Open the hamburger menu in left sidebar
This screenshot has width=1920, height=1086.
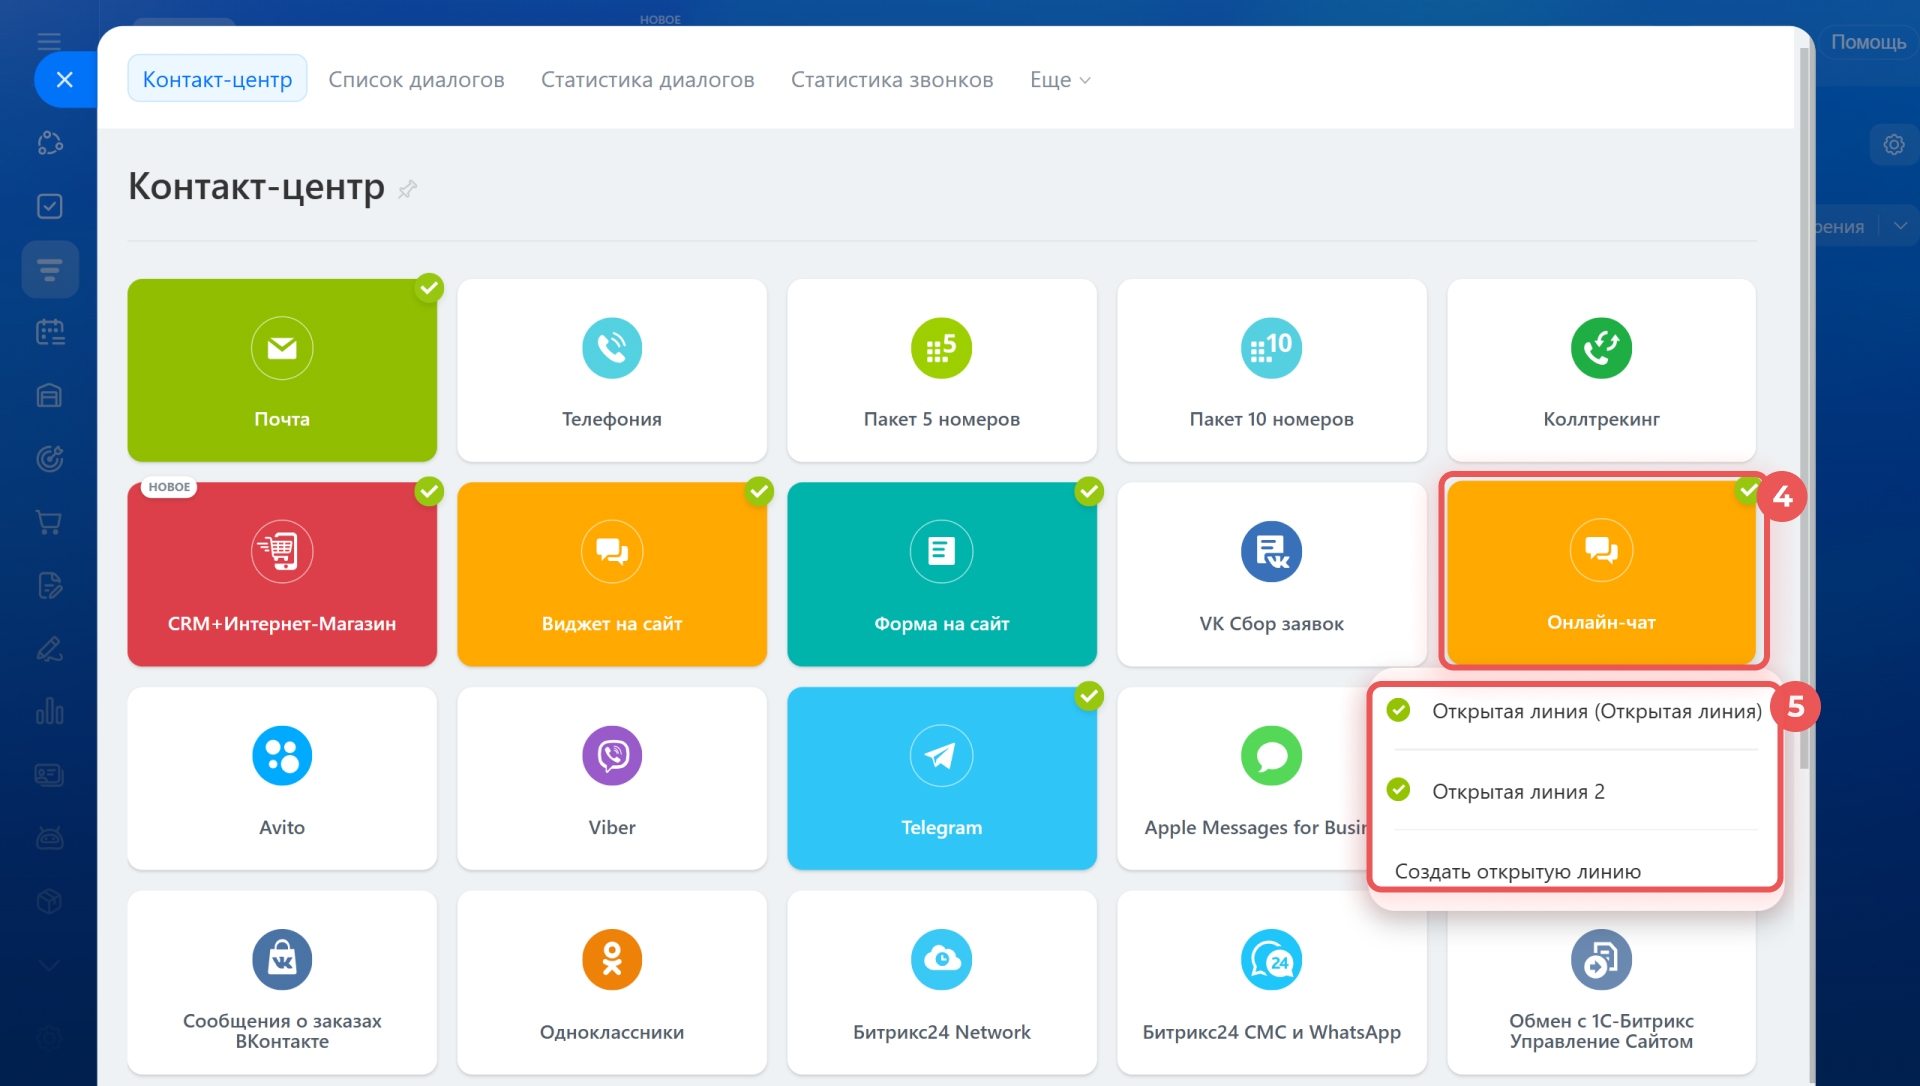(x=49, y=41)
